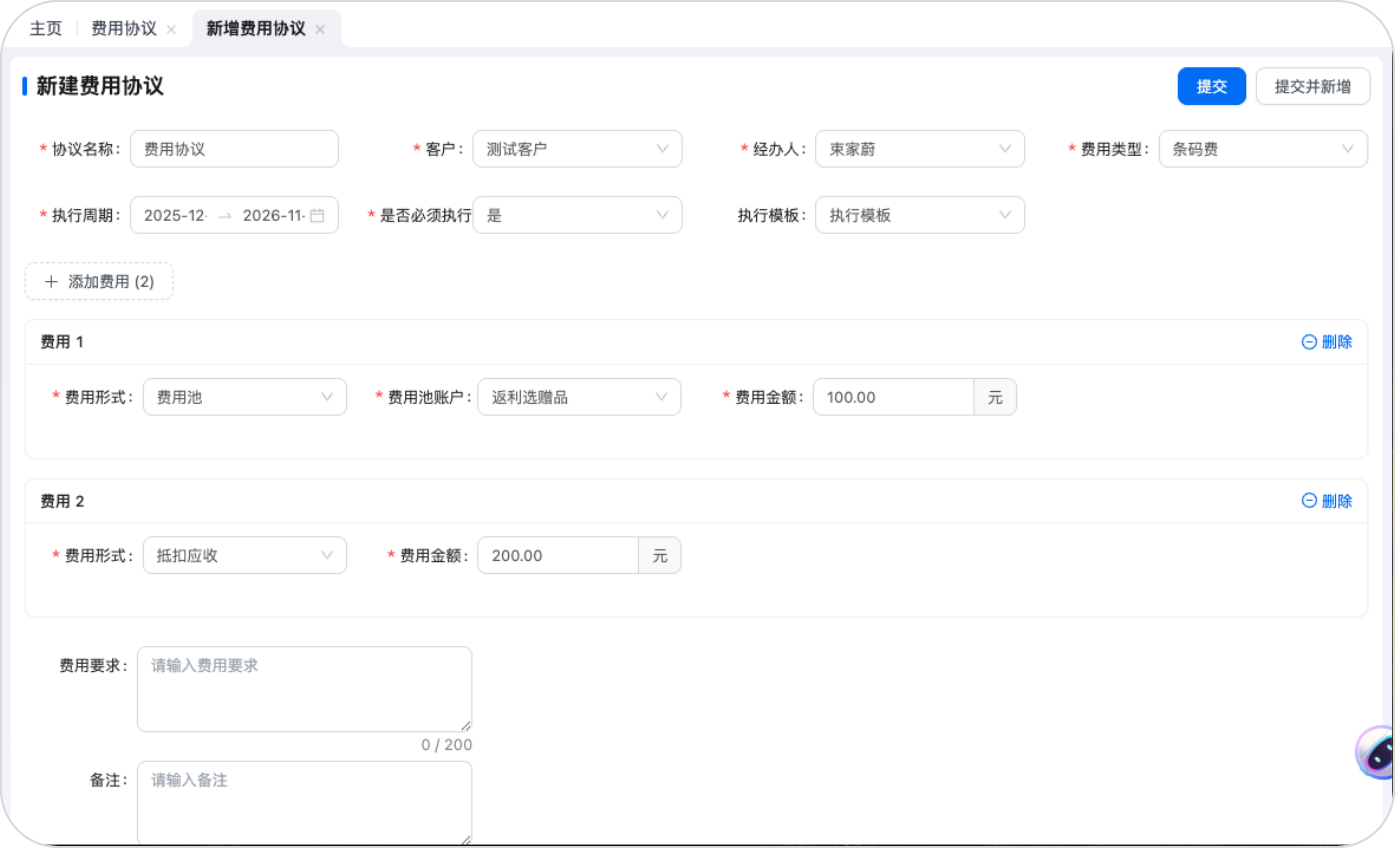Expand the 执行模板 dropdown
Viewport: 1395px width, 848px height.
[920, 215]
